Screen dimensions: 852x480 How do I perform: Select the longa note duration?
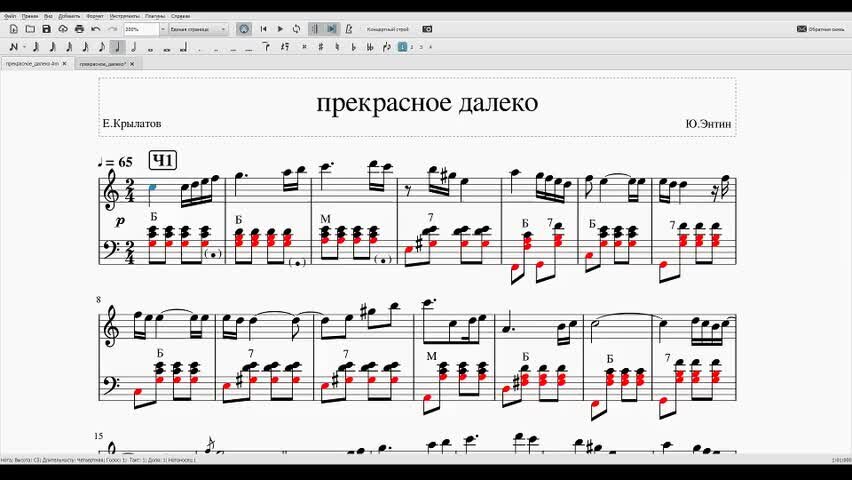[184, 47]
